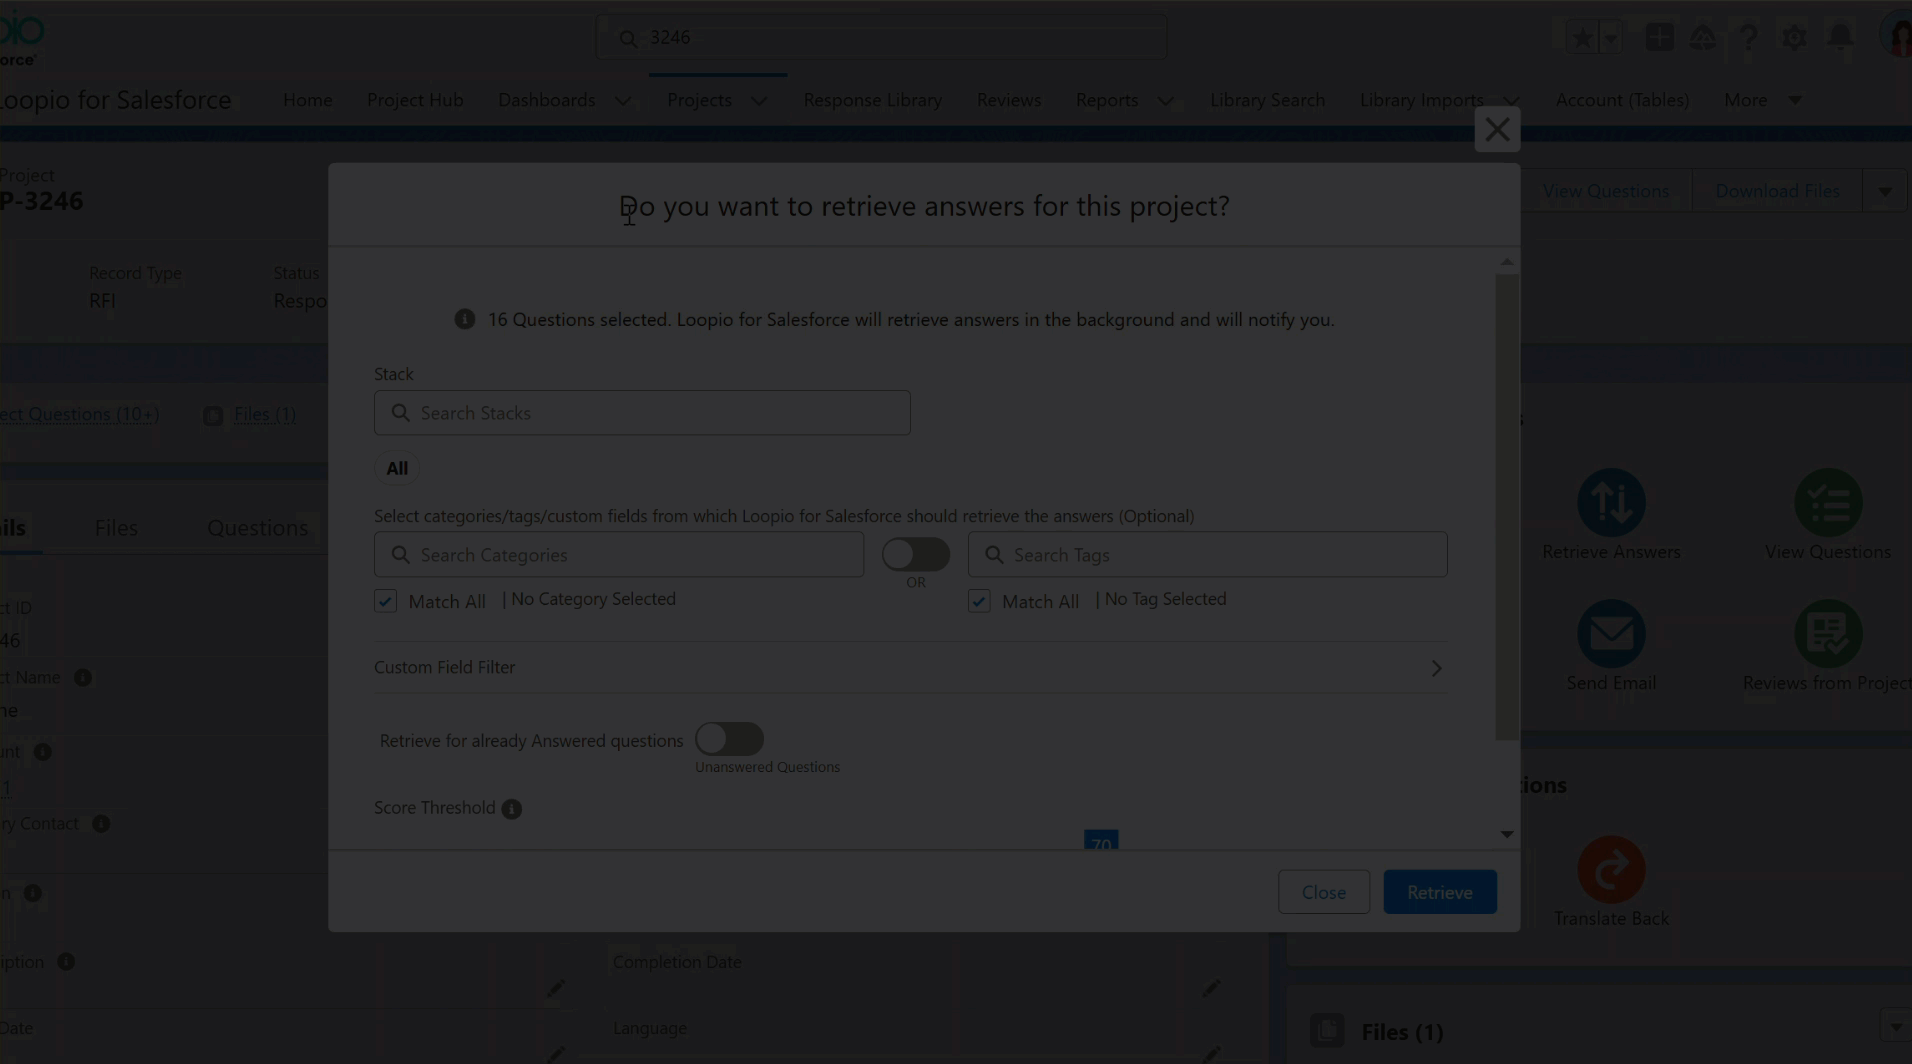Click the Score Threshold info icon
The image size is (1912, 1064).
click(x=511, y=808)
